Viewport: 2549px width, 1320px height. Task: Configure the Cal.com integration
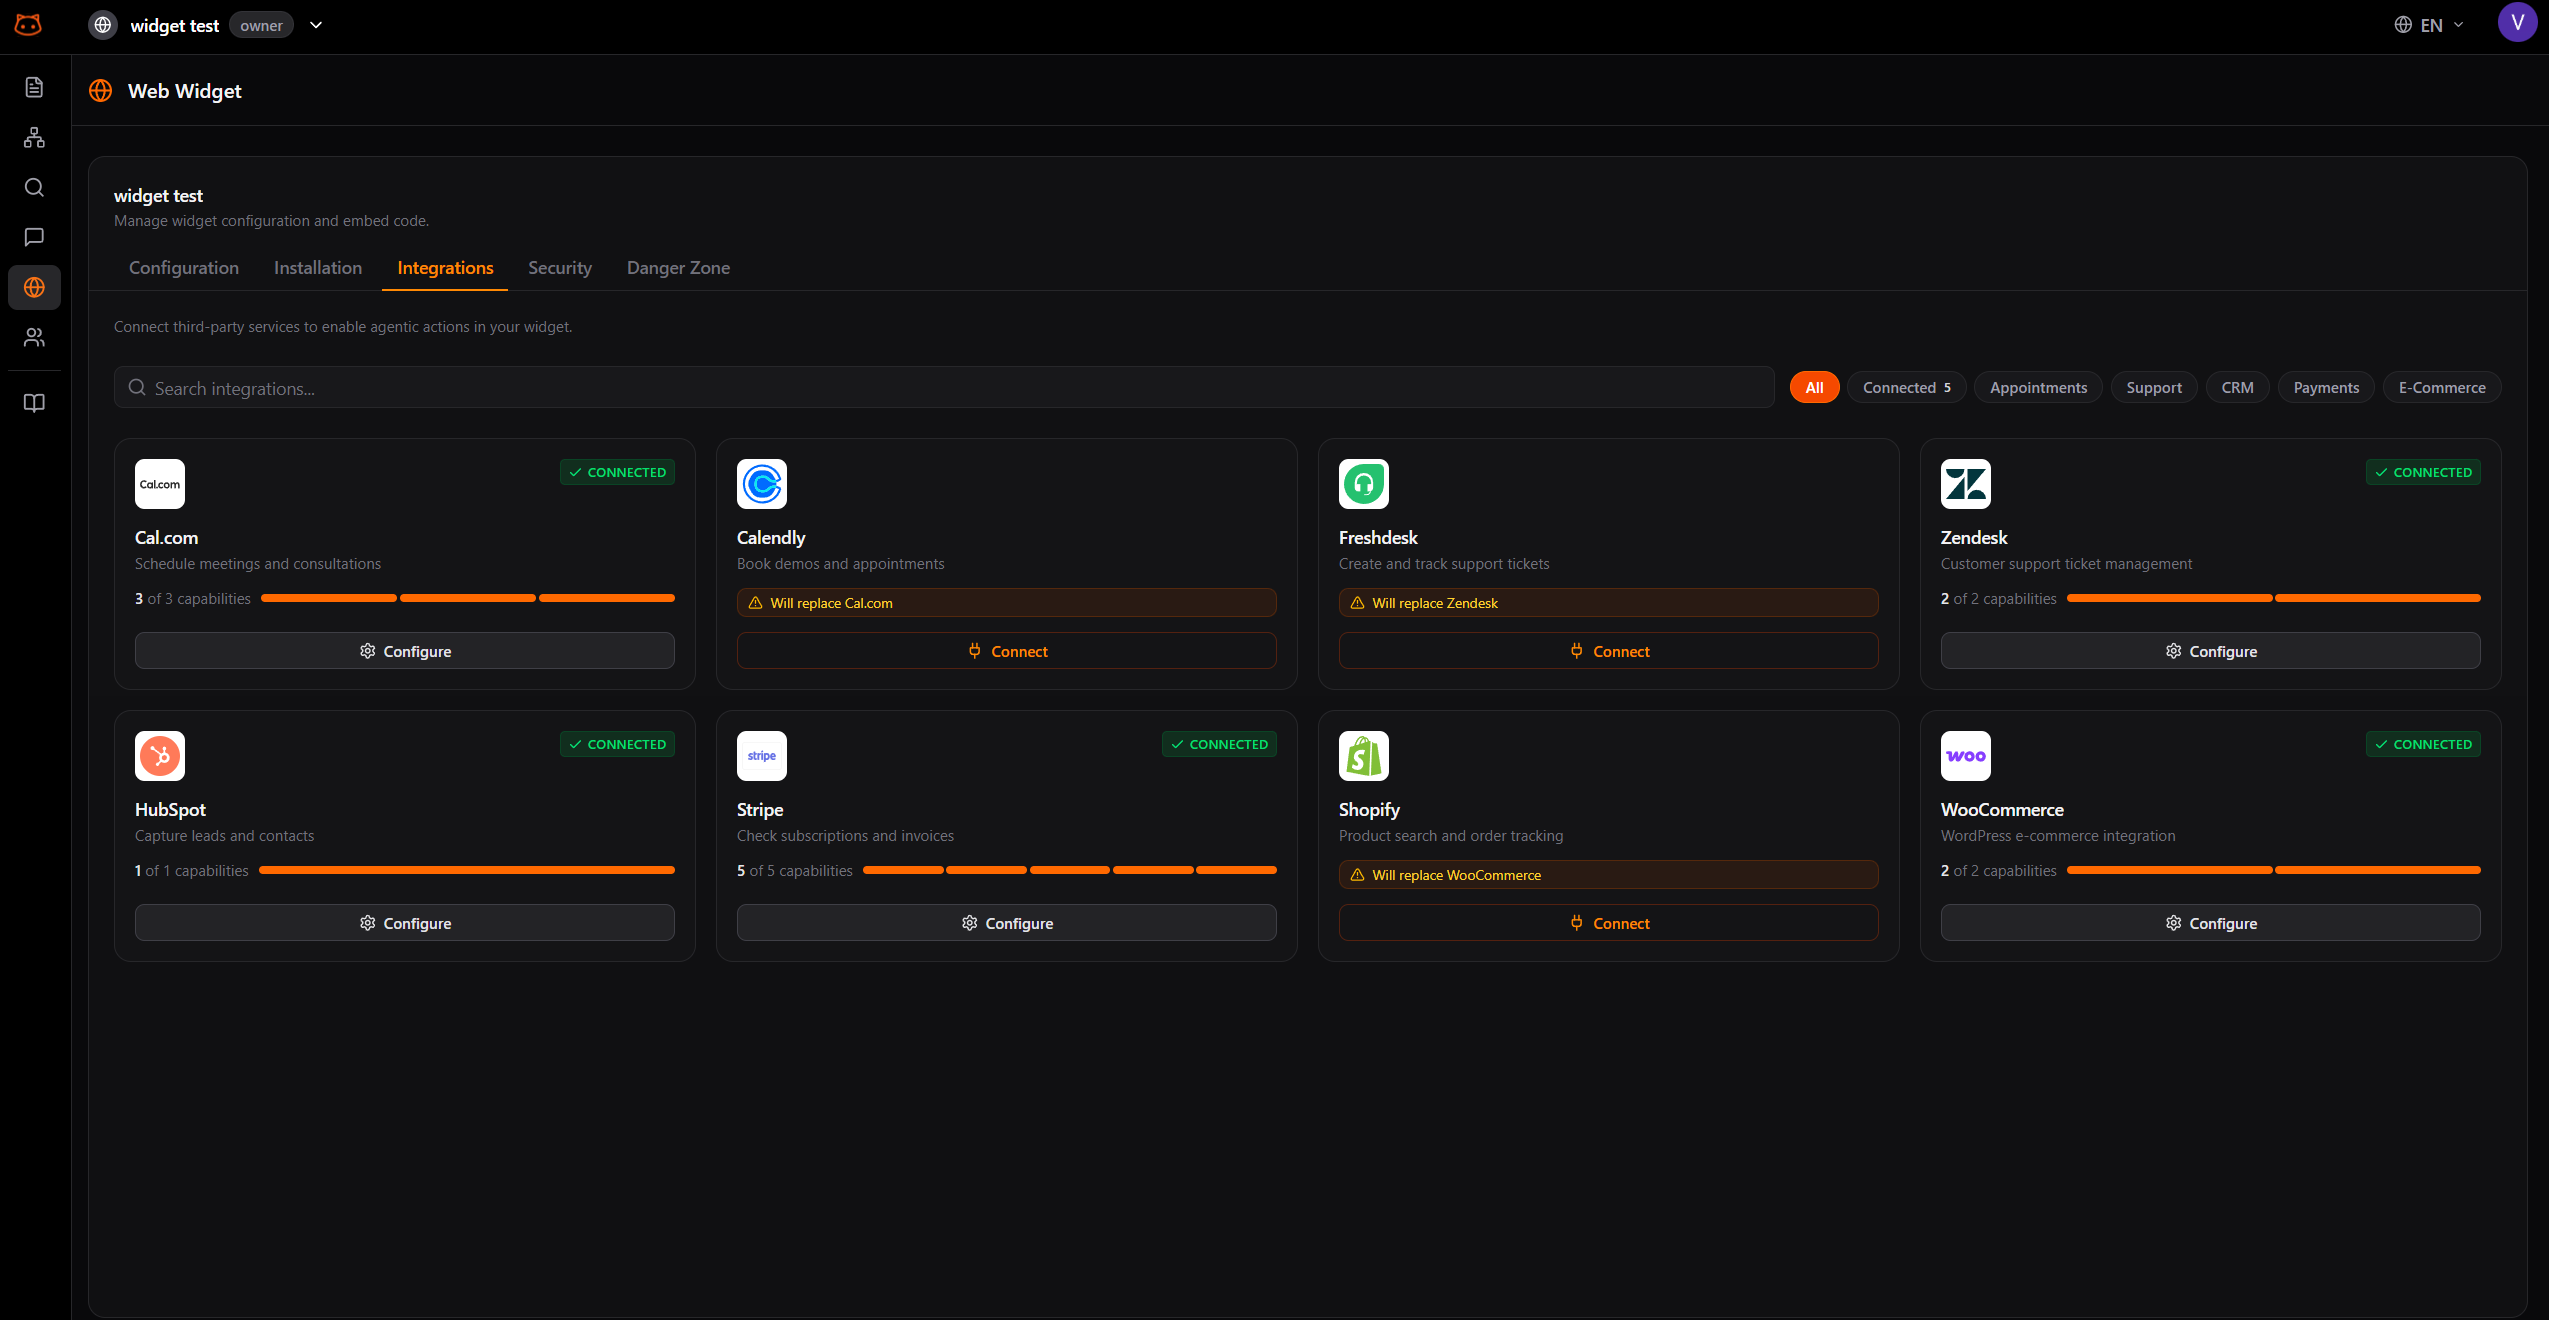405,651
